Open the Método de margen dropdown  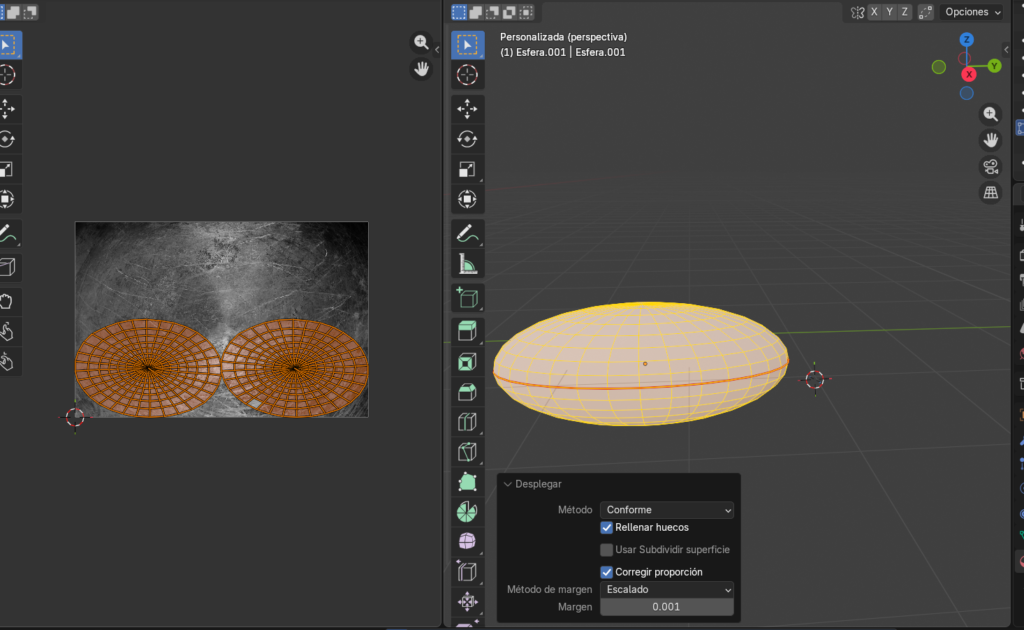667,590
